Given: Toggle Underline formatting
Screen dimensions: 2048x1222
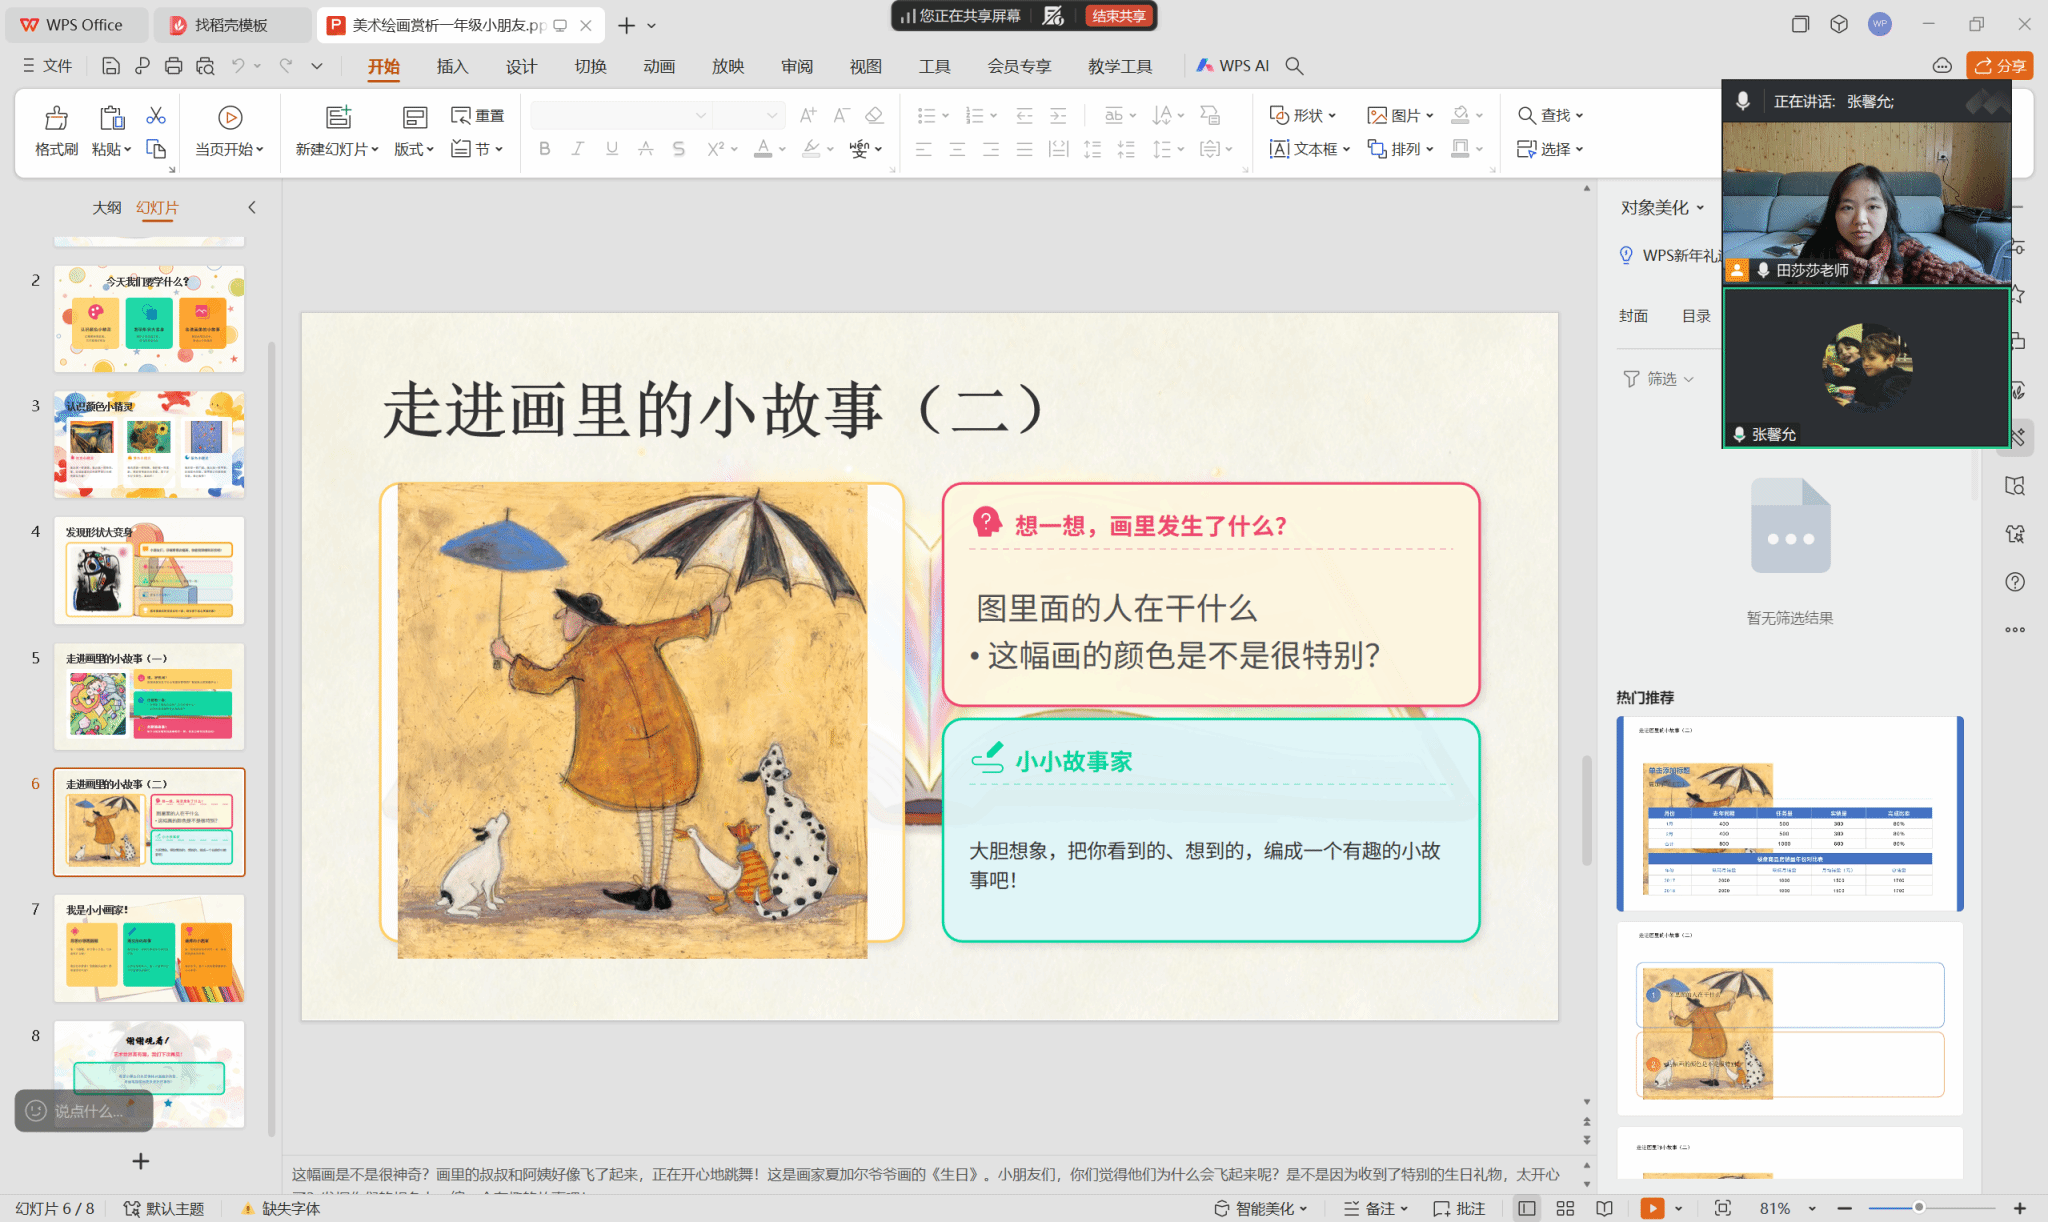Looking at the screenshot, I should point(611,149).
